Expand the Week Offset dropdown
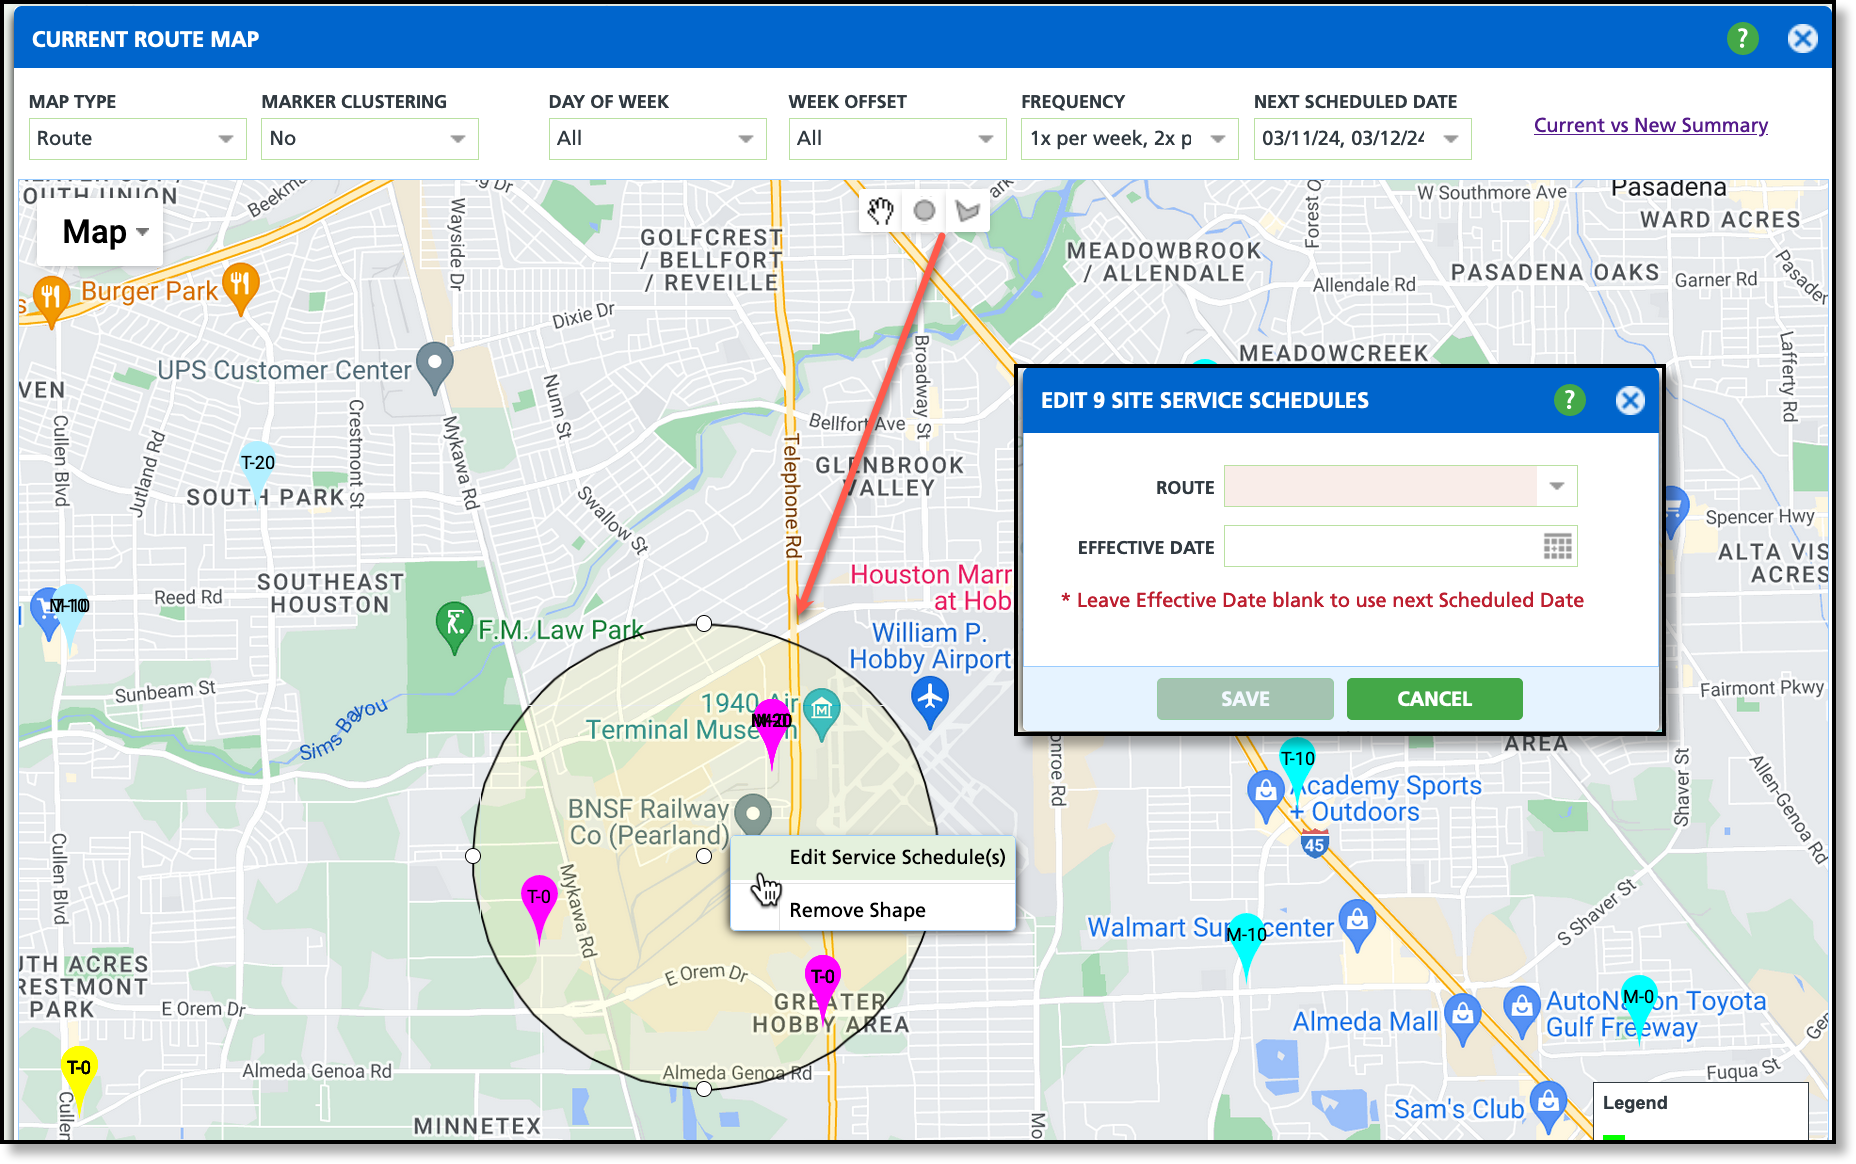 pos(898,139)
